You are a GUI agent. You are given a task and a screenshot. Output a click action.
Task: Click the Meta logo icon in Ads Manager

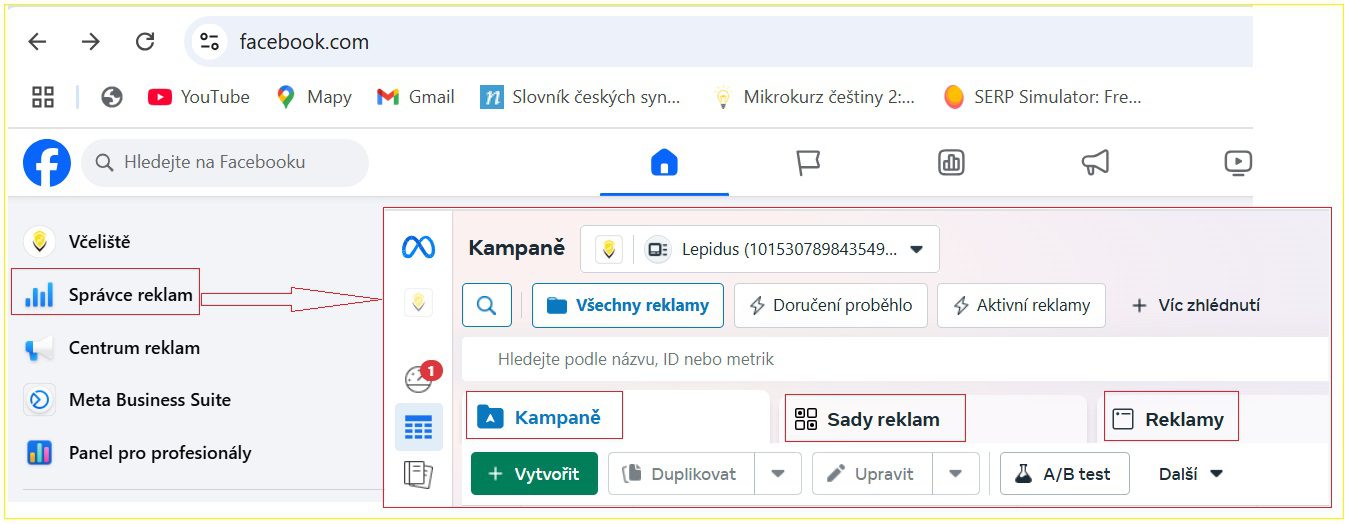click(x=418, y=247)
